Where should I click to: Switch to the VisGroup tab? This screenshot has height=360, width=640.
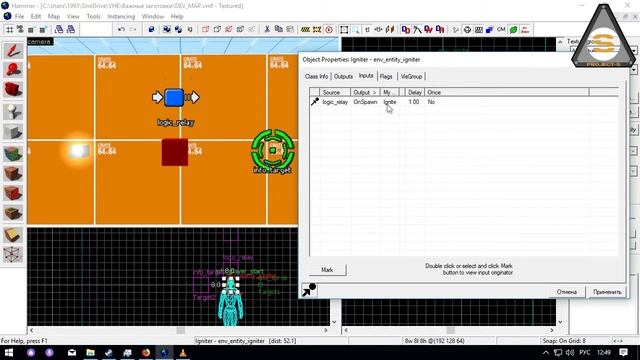[411, 76]
